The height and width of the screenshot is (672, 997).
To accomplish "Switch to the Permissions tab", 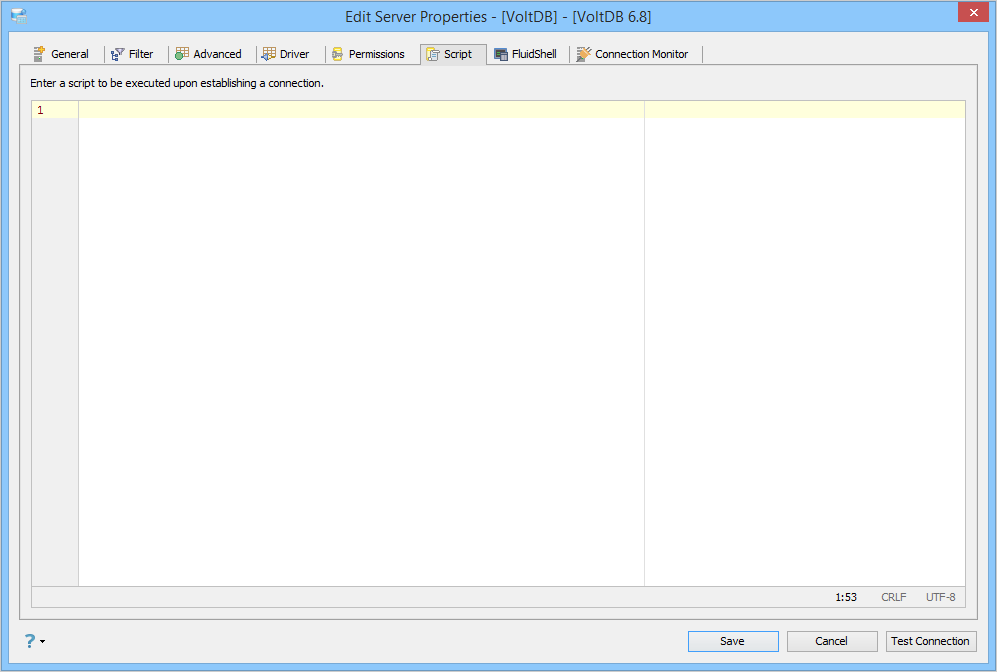I will (x=369, y=54).
